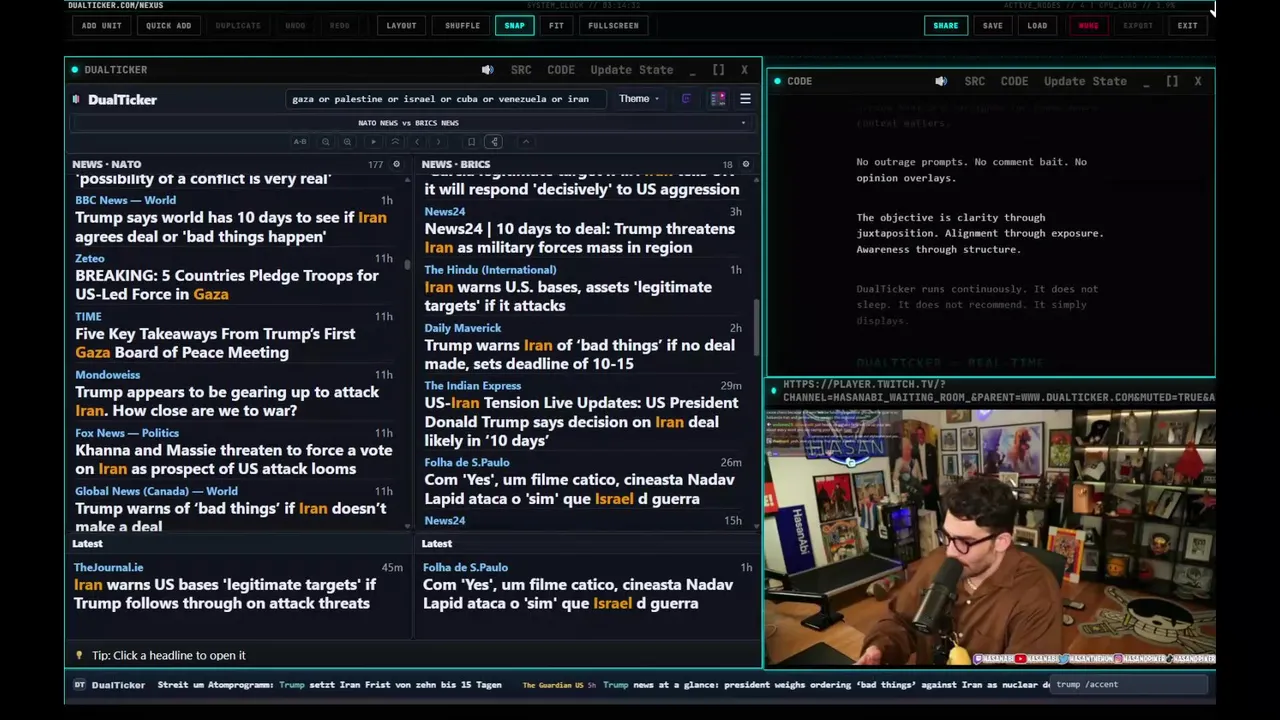Viewport: 1280px width, 720px height.
Task: Open CODE tab in the CODE panel
Action: click(x=1015, y=81)
